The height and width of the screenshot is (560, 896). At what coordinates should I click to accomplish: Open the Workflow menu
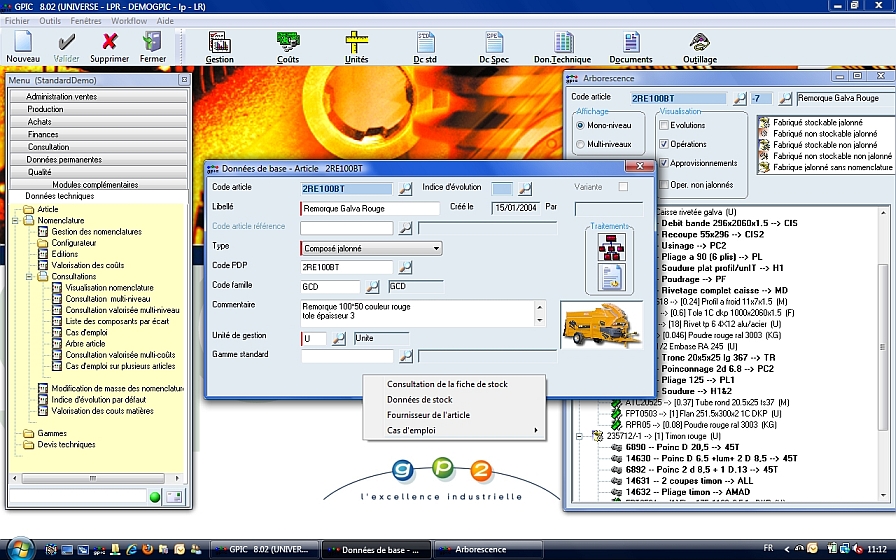click(129, 20)
